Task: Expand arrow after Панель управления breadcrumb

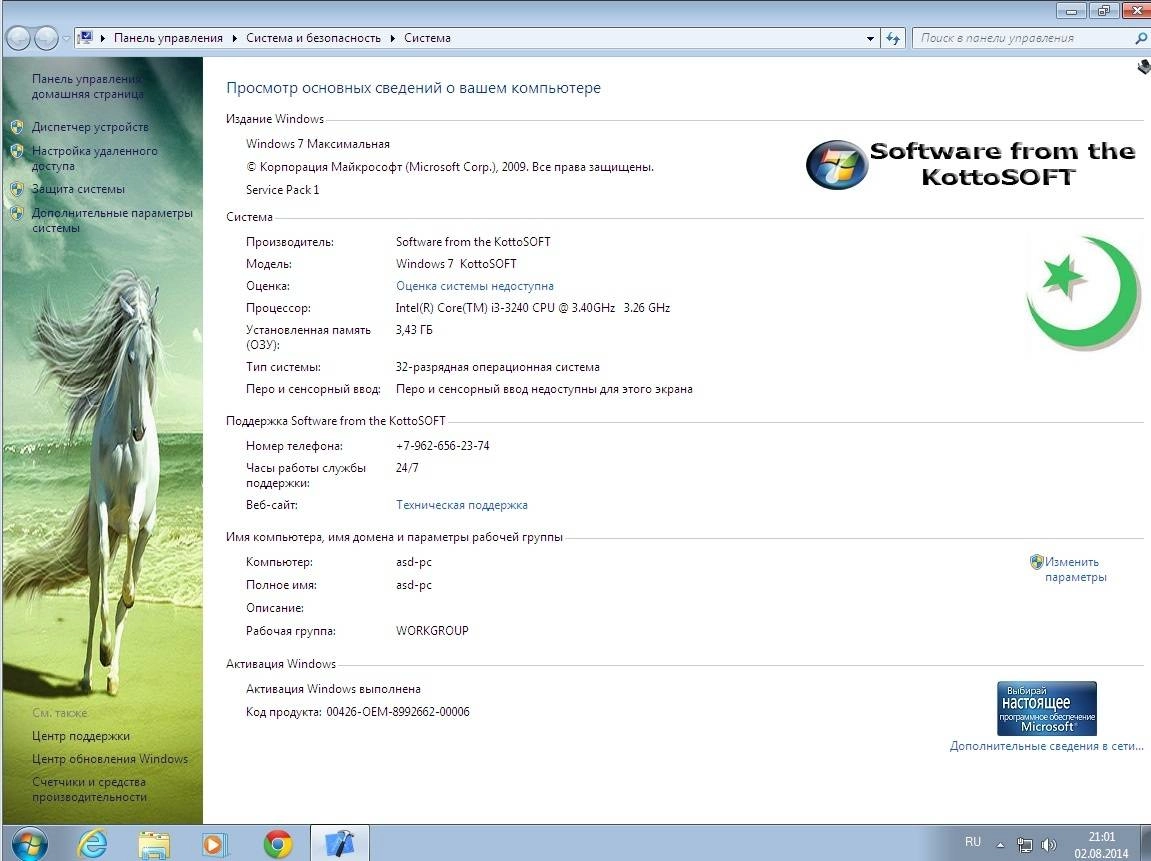Action: pos(235,38)
